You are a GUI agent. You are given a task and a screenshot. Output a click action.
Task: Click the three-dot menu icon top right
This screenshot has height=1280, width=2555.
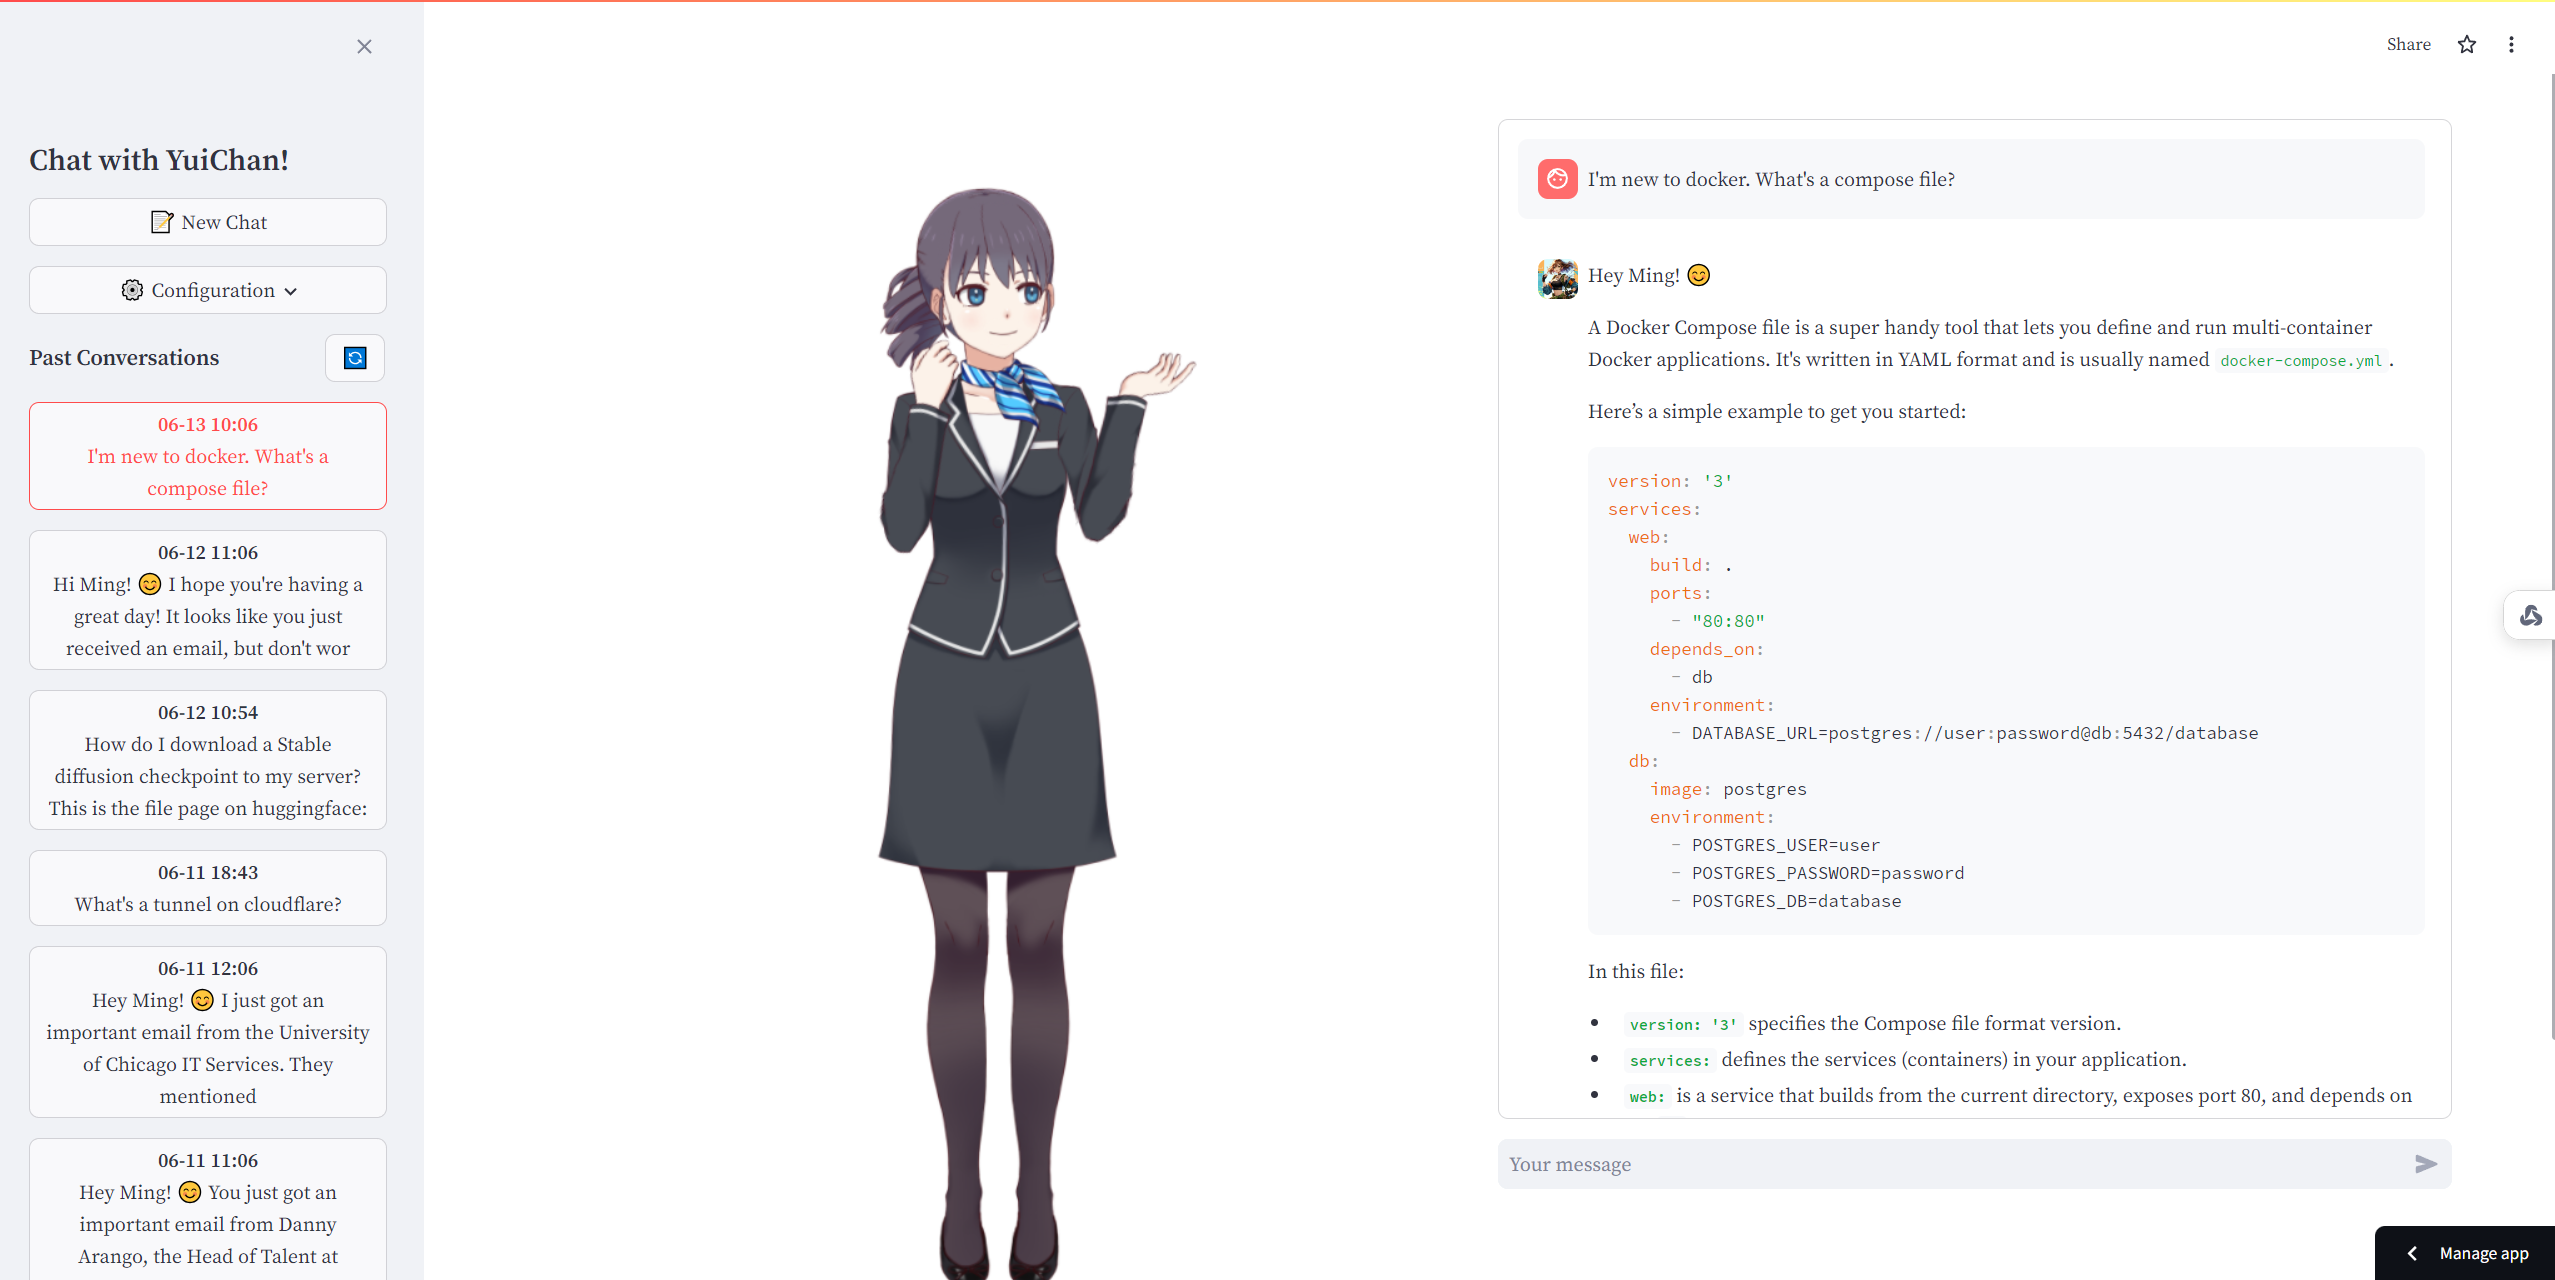tap(2513, 44)
